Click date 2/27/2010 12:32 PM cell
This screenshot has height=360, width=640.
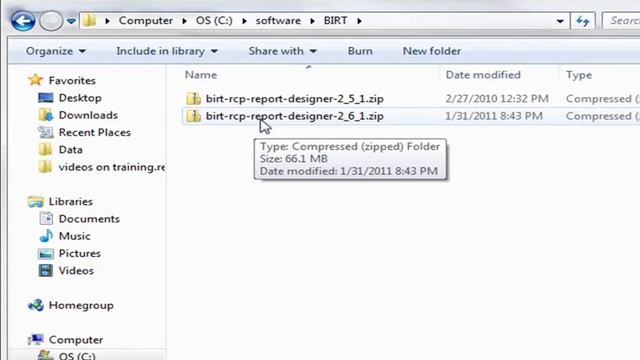(x=497, y=99)
